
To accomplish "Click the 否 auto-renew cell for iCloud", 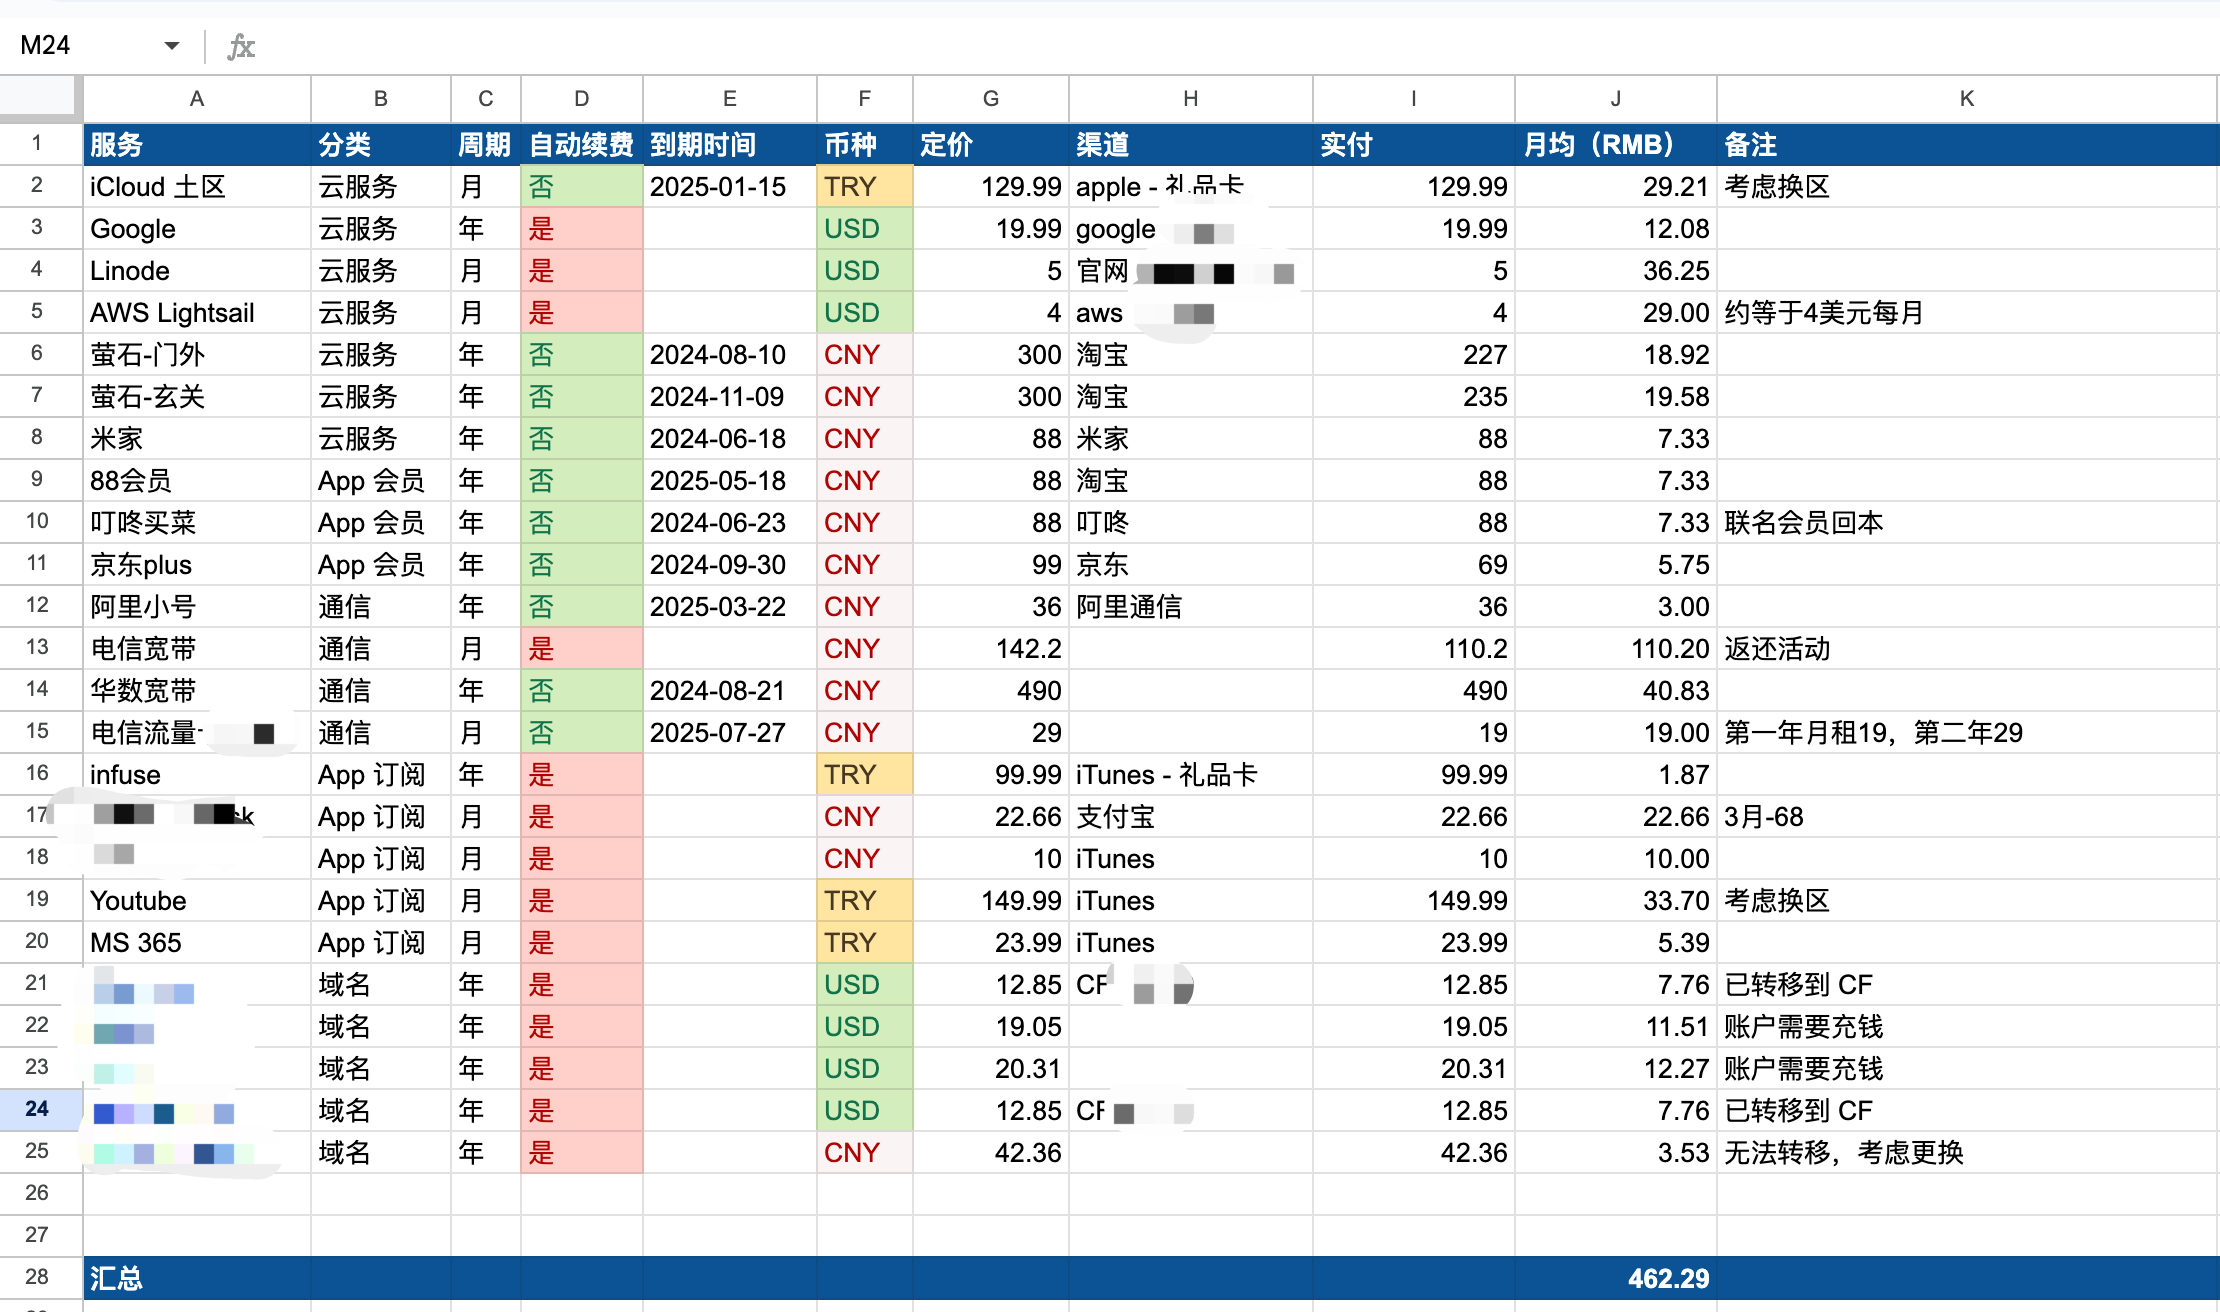I will pos(582,187).
